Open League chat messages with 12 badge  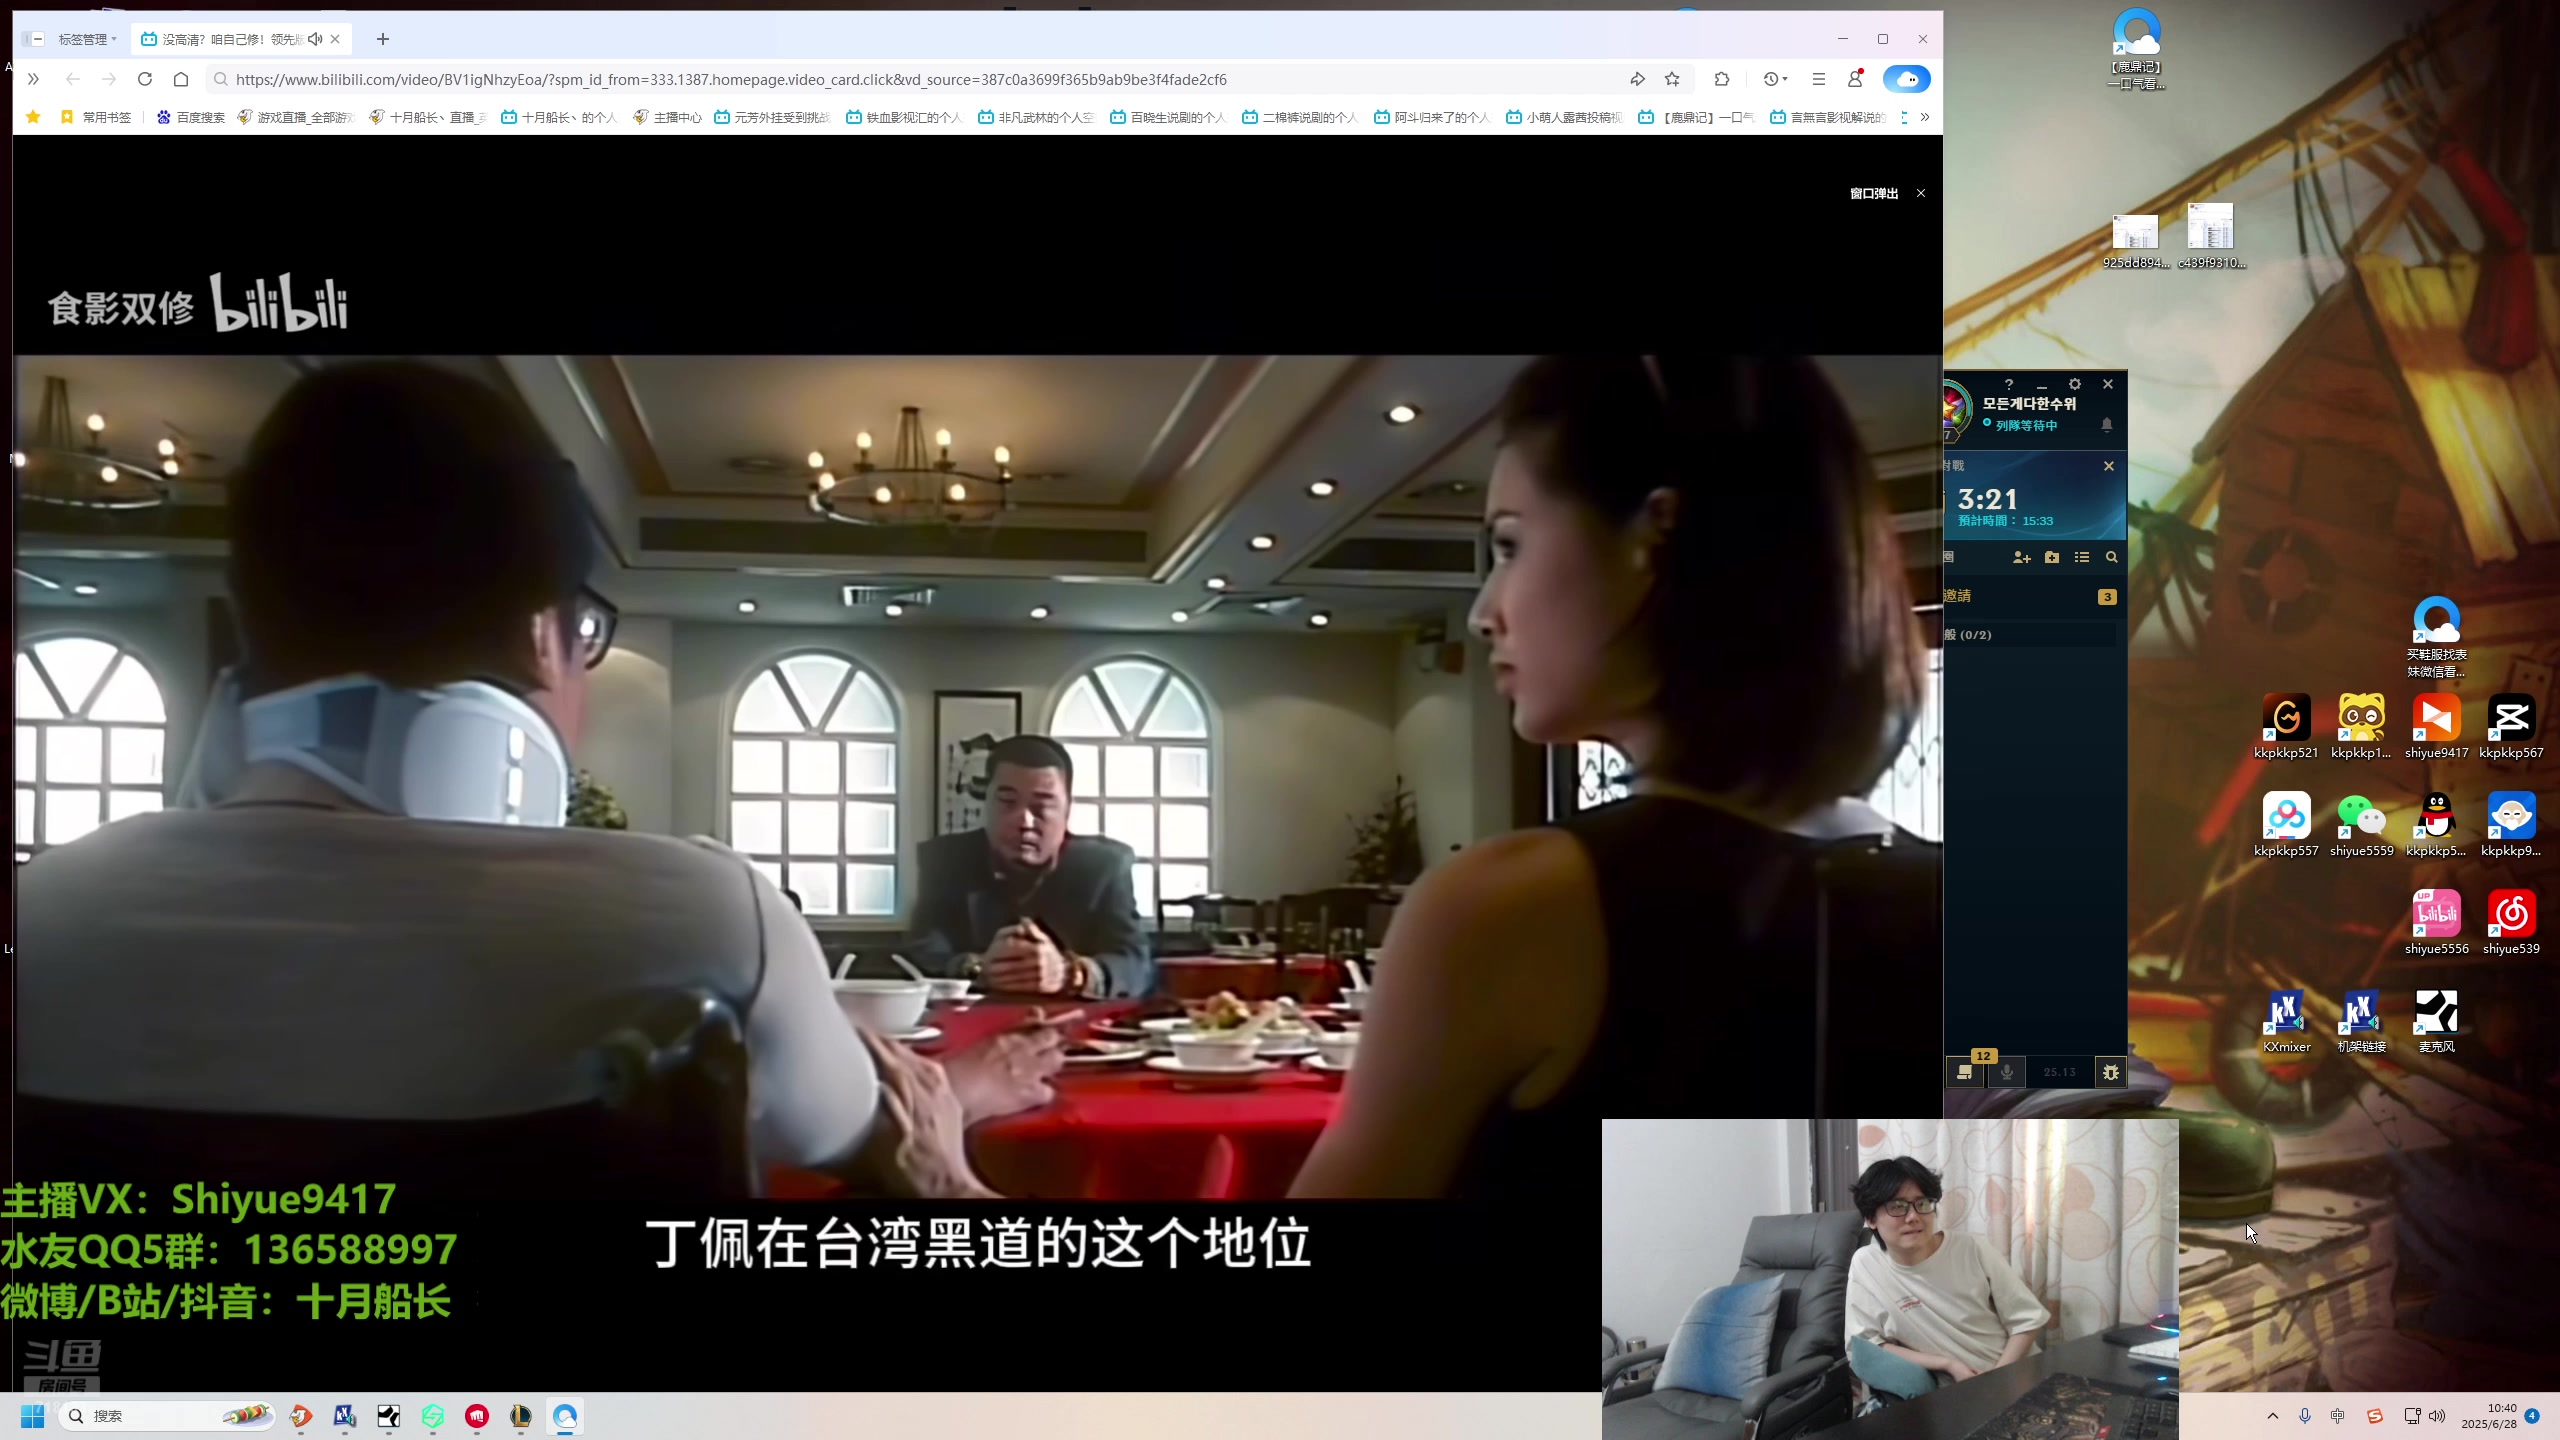1965,1071
